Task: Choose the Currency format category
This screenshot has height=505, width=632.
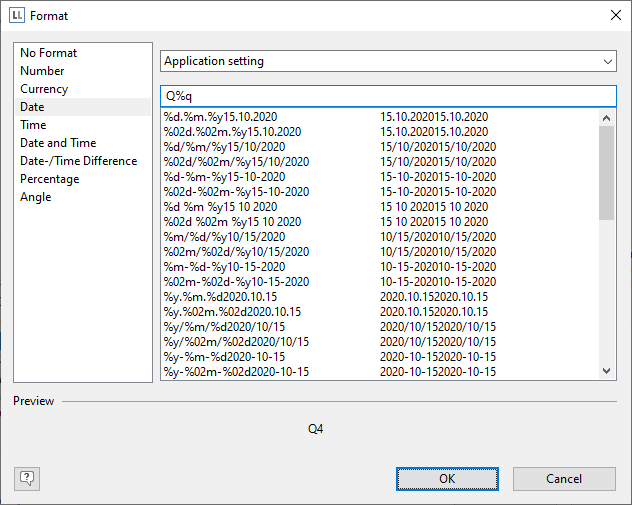Action: (x=44, y=89)
